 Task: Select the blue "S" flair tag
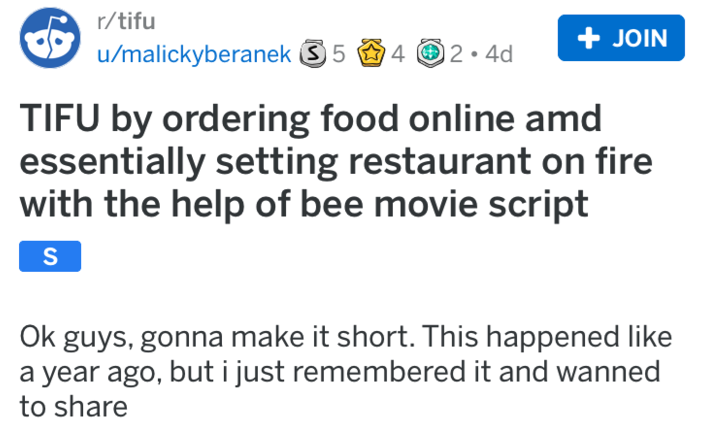click(x=49, y=257)
